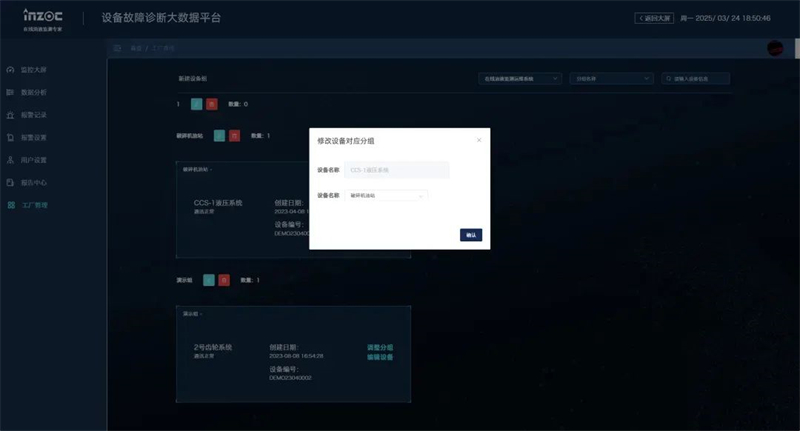Click the 返回大屏 button in header
Viewport: 800px width, 431px height.
tap(655, 18)
